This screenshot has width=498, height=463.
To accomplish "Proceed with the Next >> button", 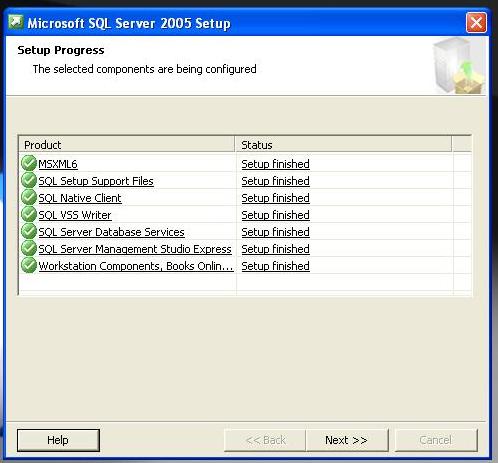I will pos(347,440).
